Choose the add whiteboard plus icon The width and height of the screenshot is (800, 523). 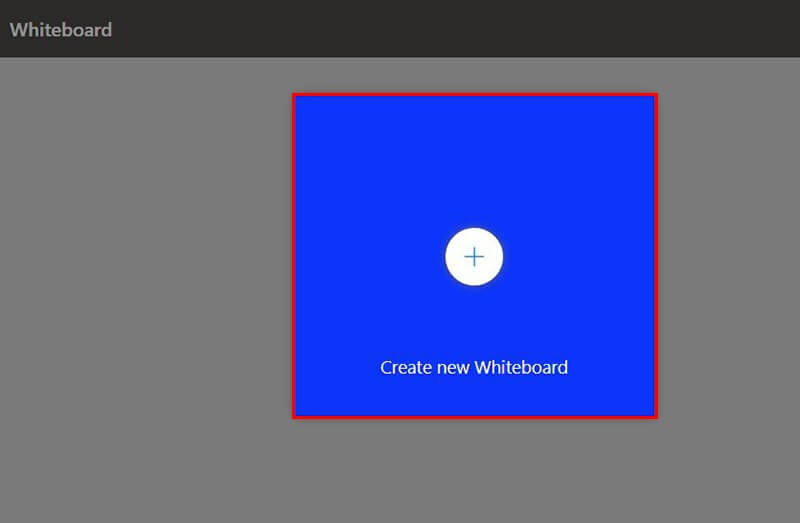tap(474, 257)
